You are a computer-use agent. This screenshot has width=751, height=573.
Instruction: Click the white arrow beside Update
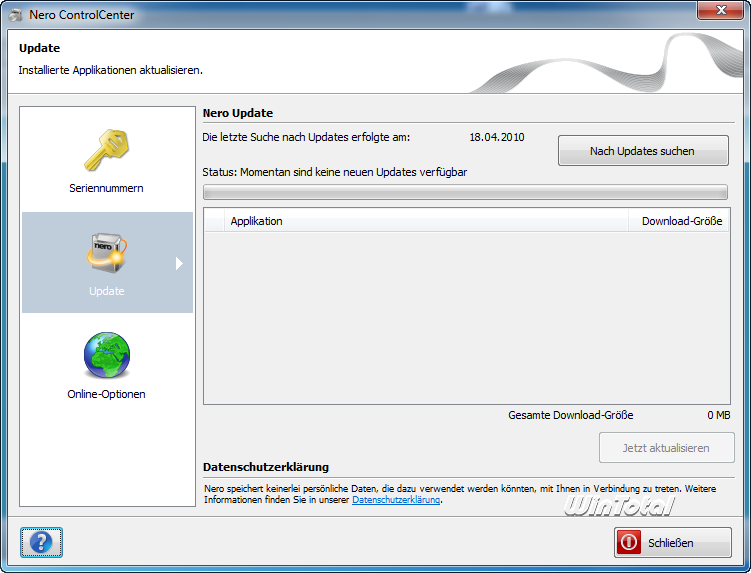pos(179,263)
